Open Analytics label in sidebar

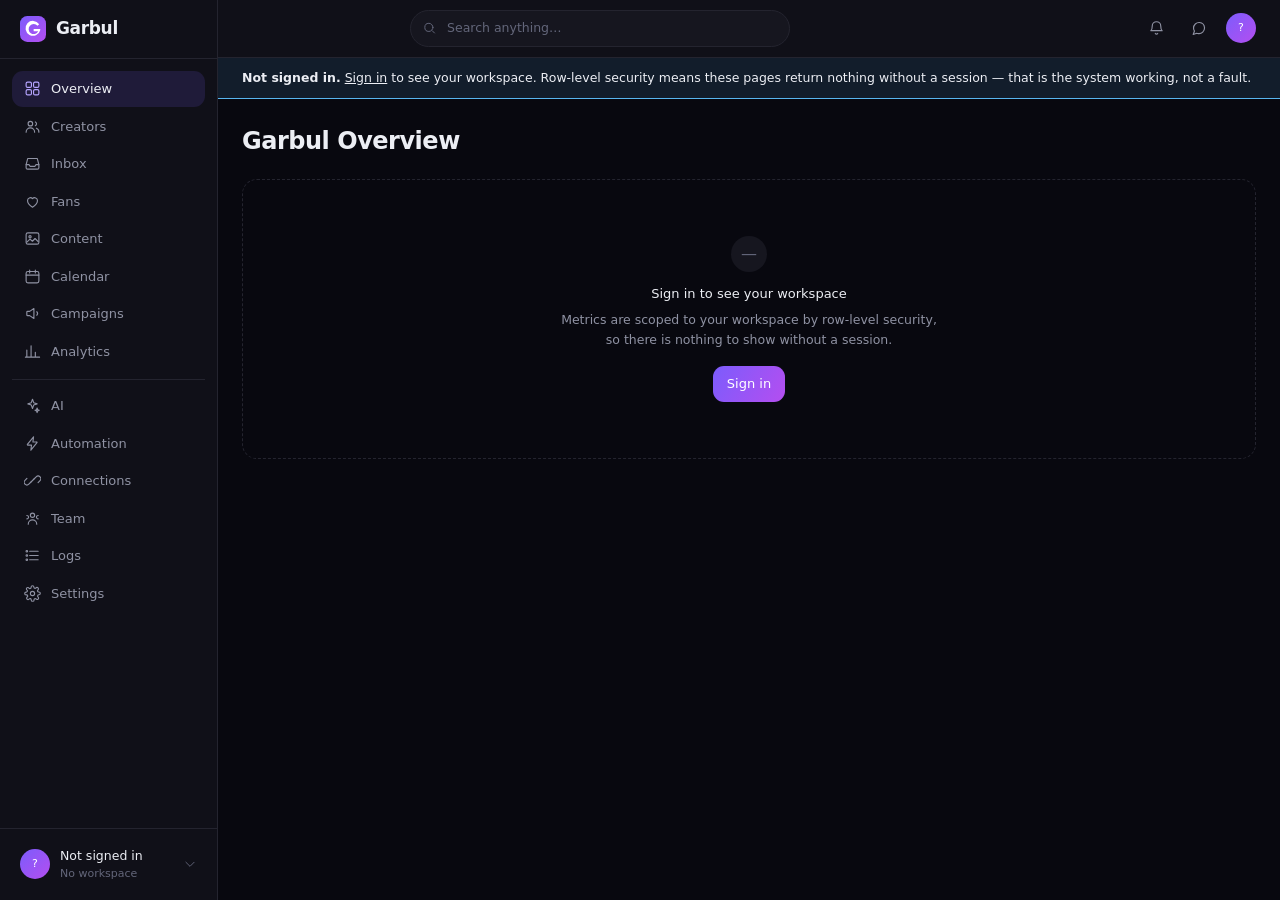pyautogui.click(x=80, y=352)
